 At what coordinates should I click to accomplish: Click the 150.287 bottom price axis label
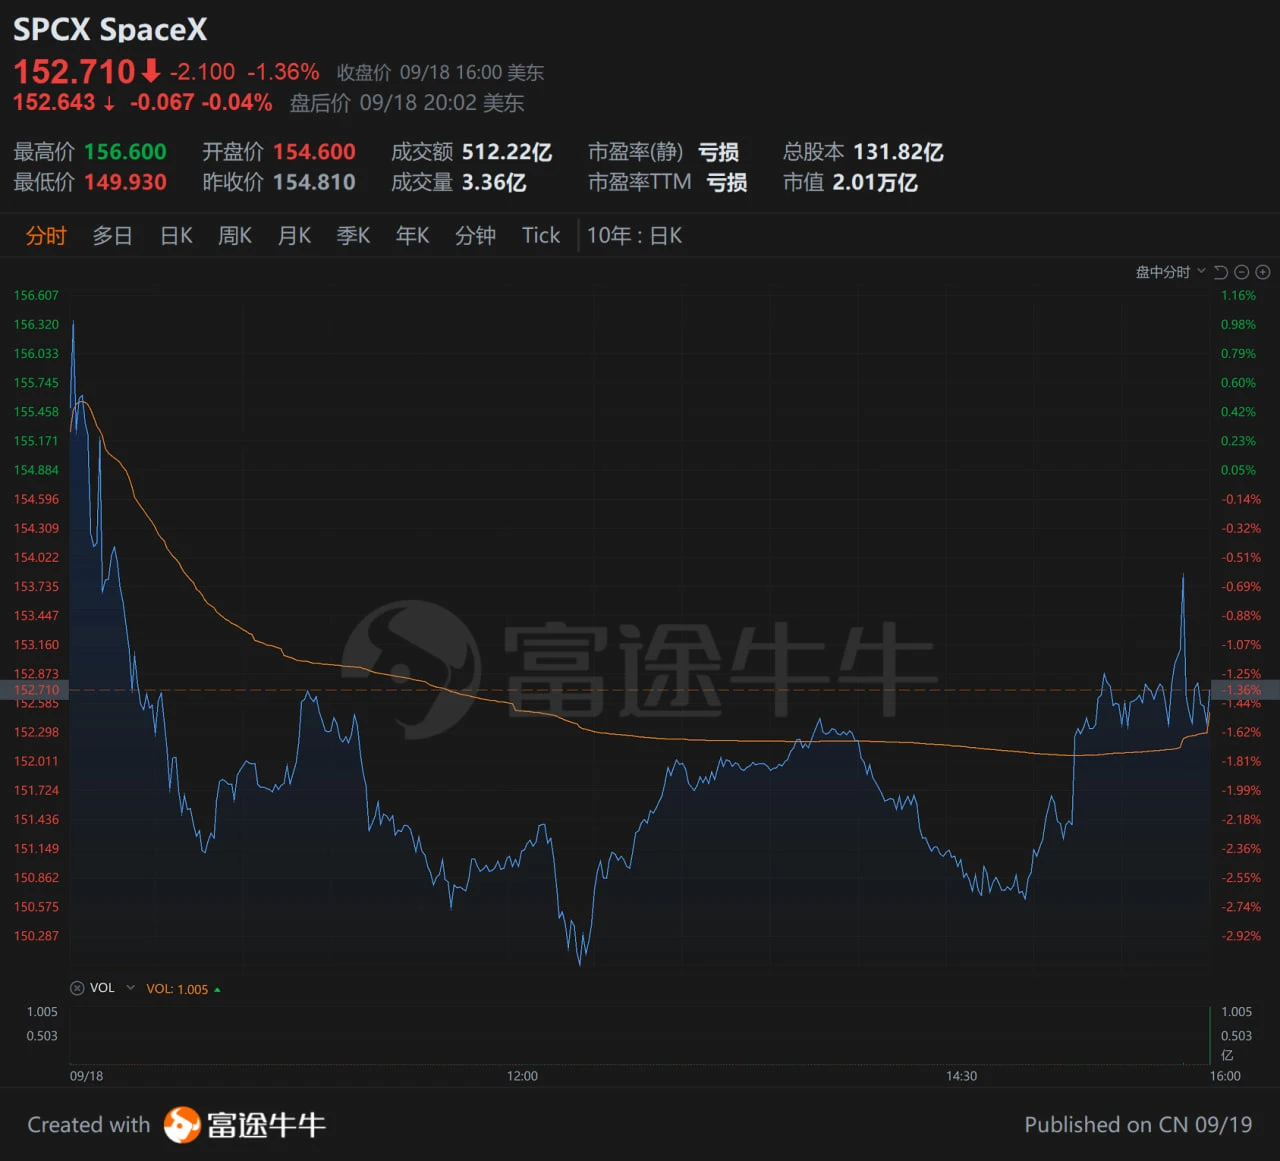point(36,936)
